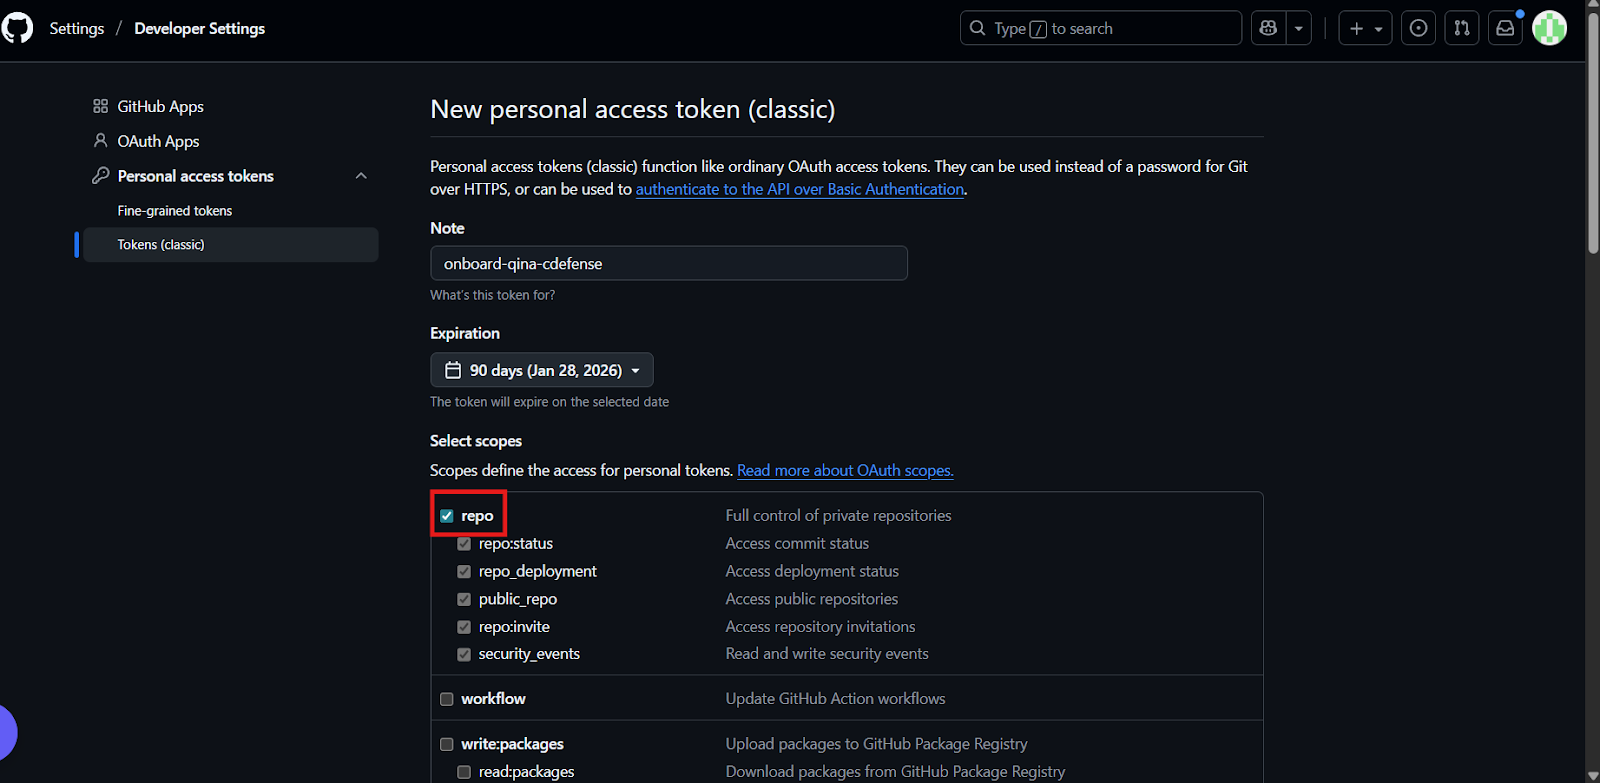Click 'Access commit status' description

pyautogui.click(x=797, y=544)
